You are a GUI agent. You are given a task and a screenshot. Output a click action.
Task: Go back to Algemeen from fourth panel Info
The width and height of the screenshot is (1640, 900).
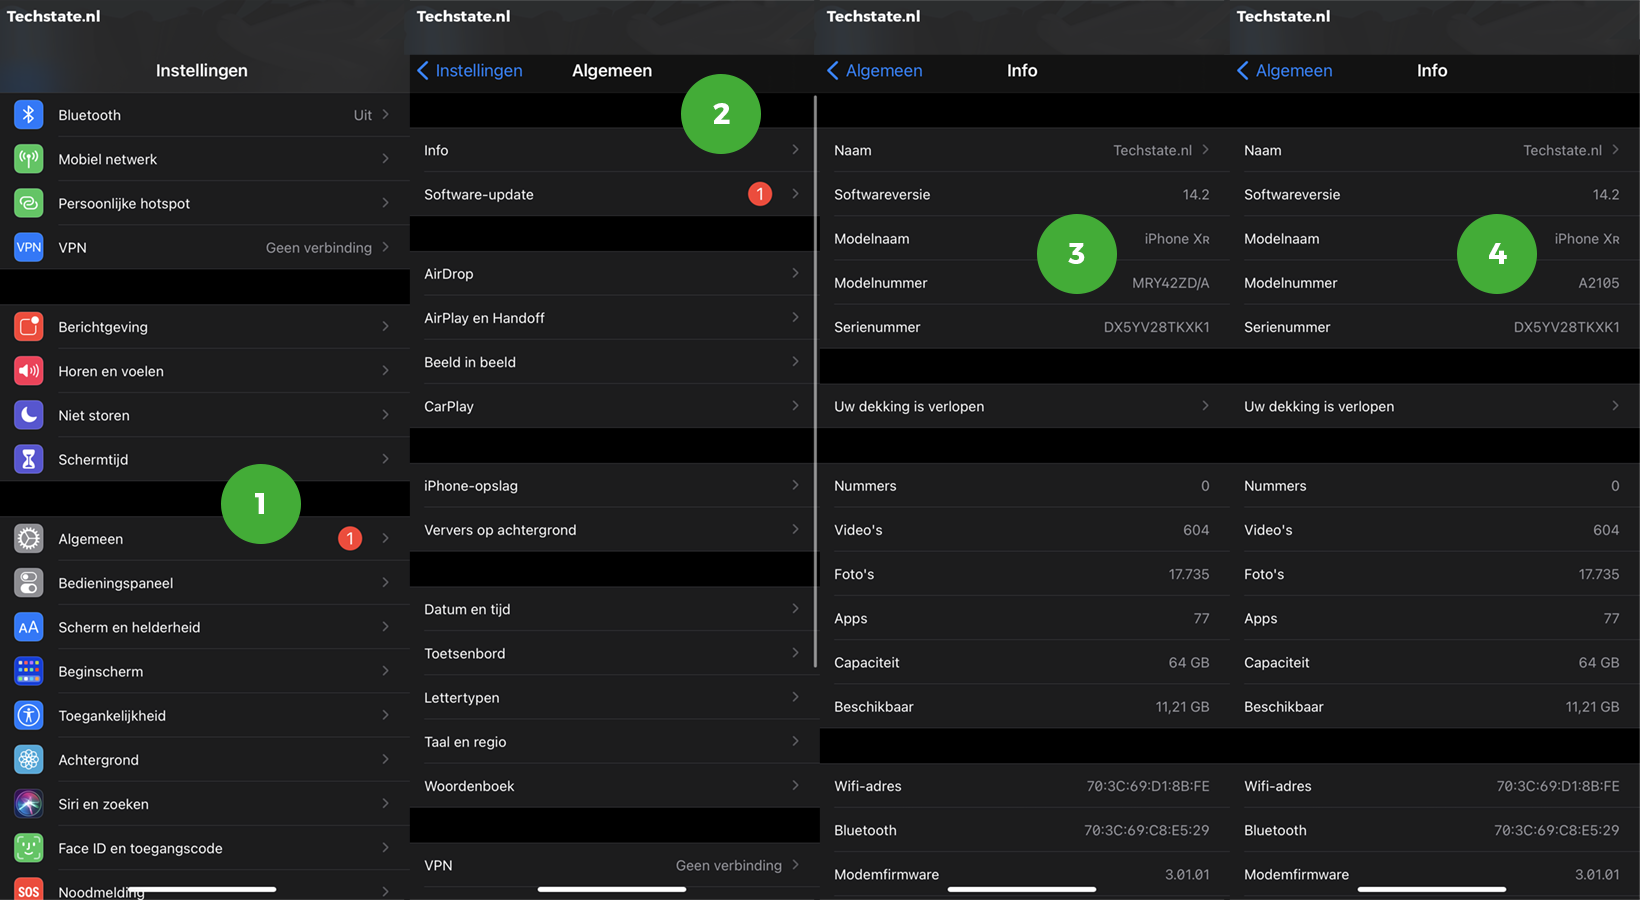pyautogui.click(x=1285, y=70)
